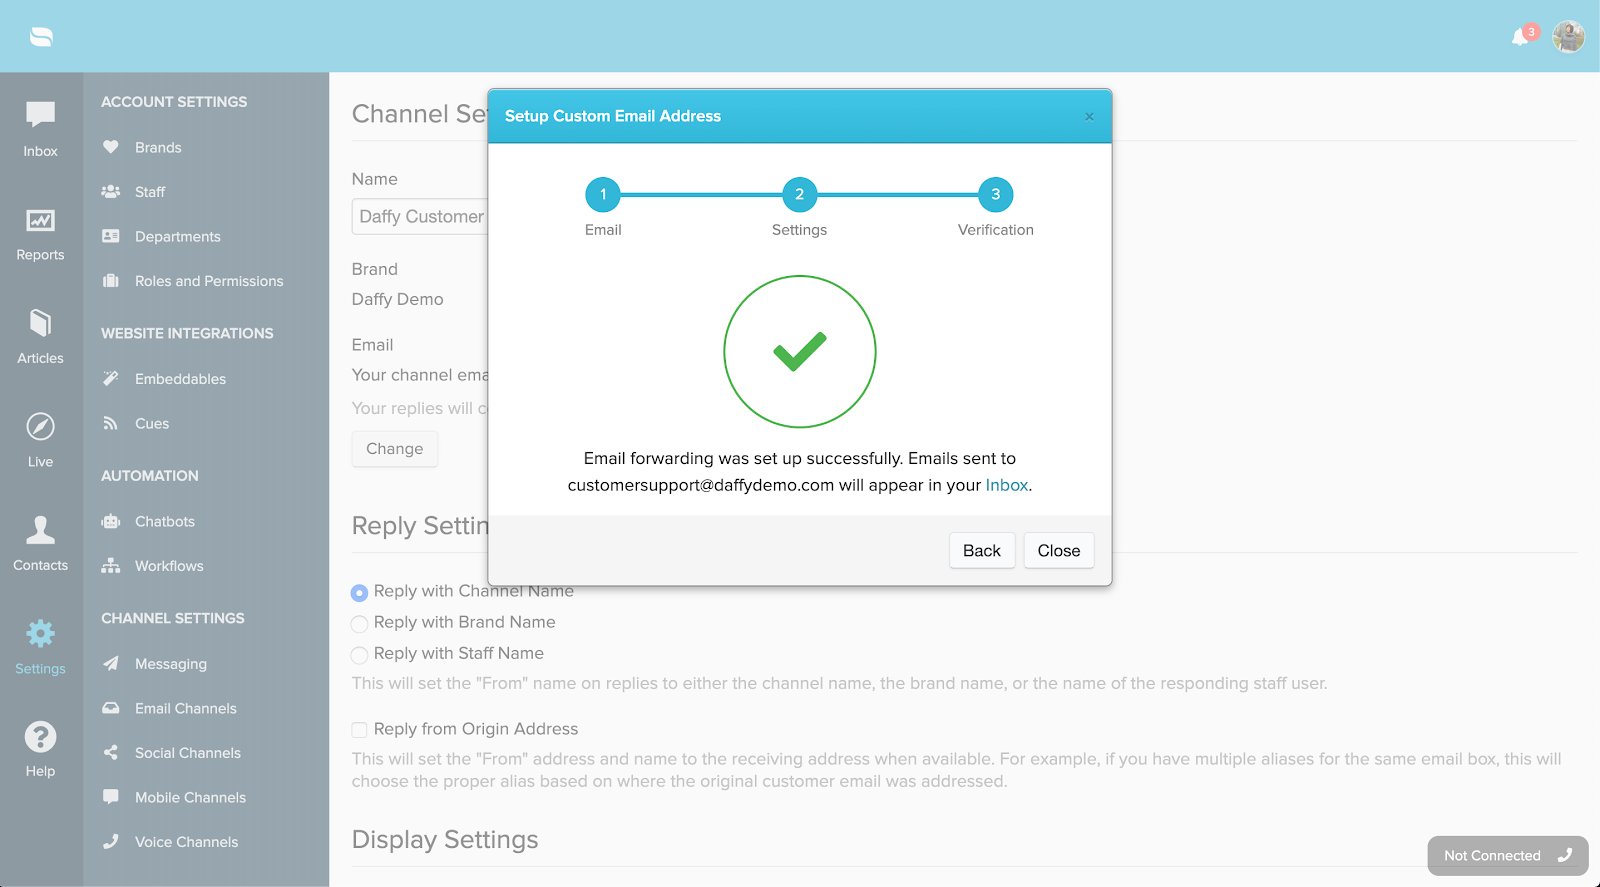Go to Email Channels menu item

tap(186, 708)
